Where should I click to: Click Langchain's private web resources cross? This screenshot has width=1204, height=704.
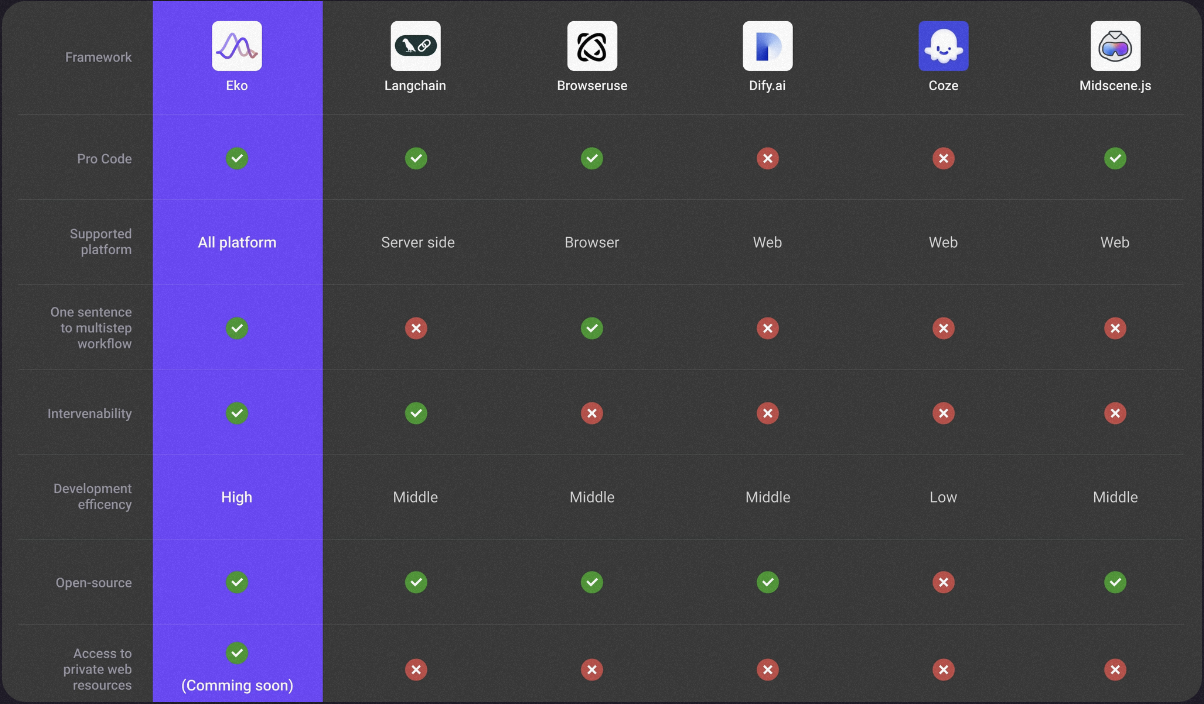point(416,670)
